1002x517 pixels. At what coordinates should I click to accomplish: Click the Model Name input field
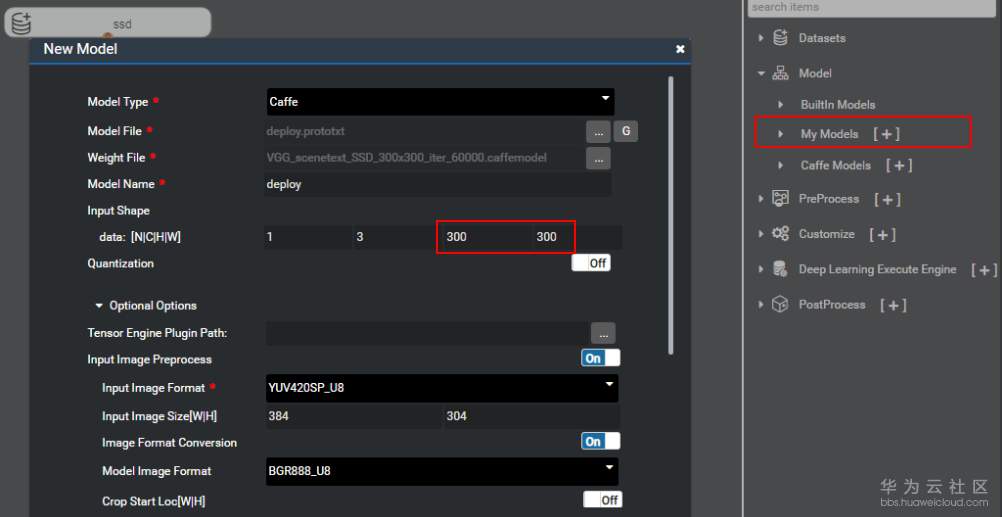[438, 184]
